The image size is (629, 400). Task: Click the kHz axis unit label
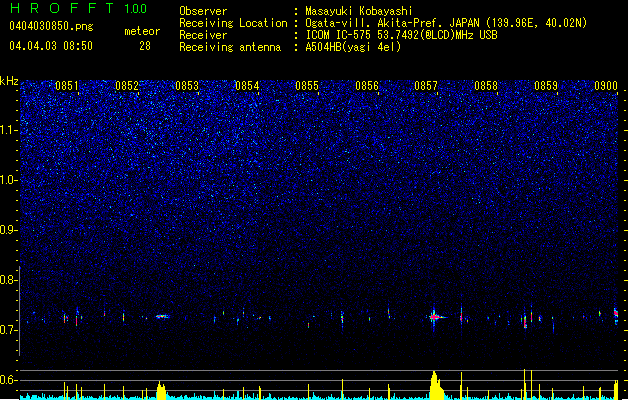[9, 81]
